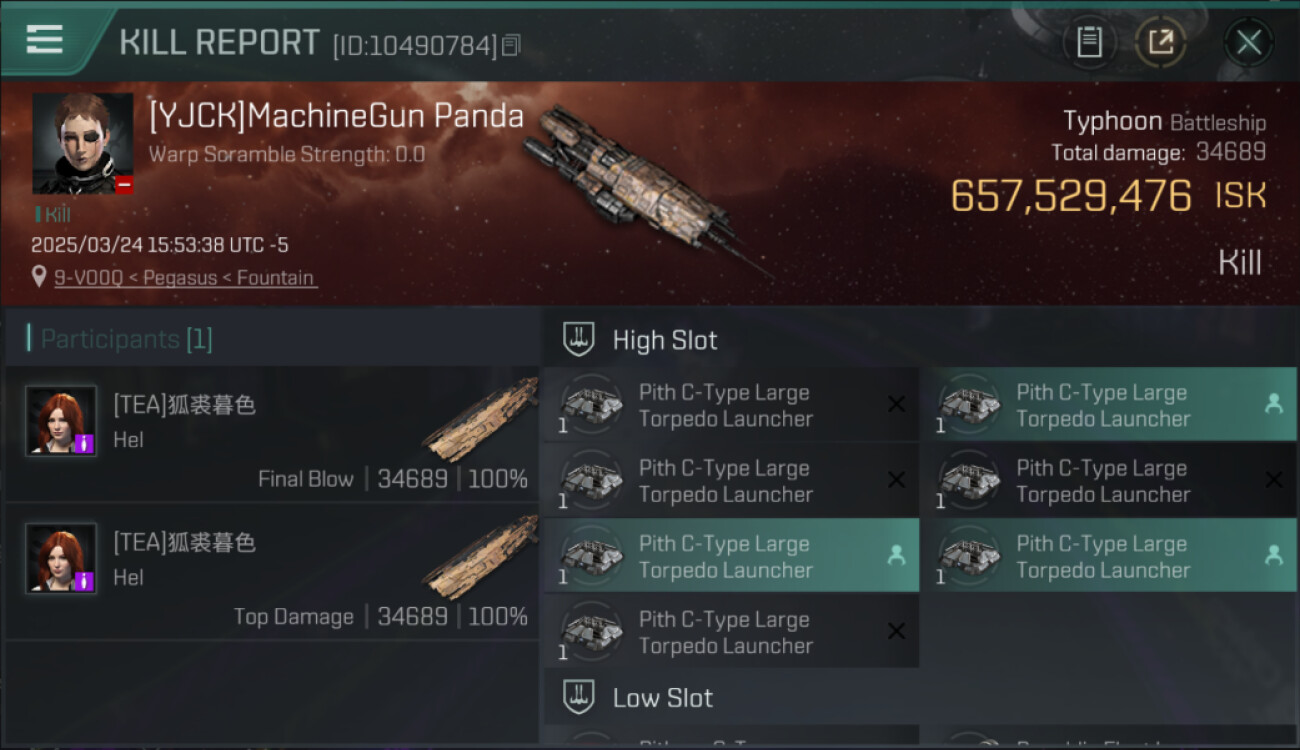
Task: Open Top Damage participant portrait
Action: [61, 558]
